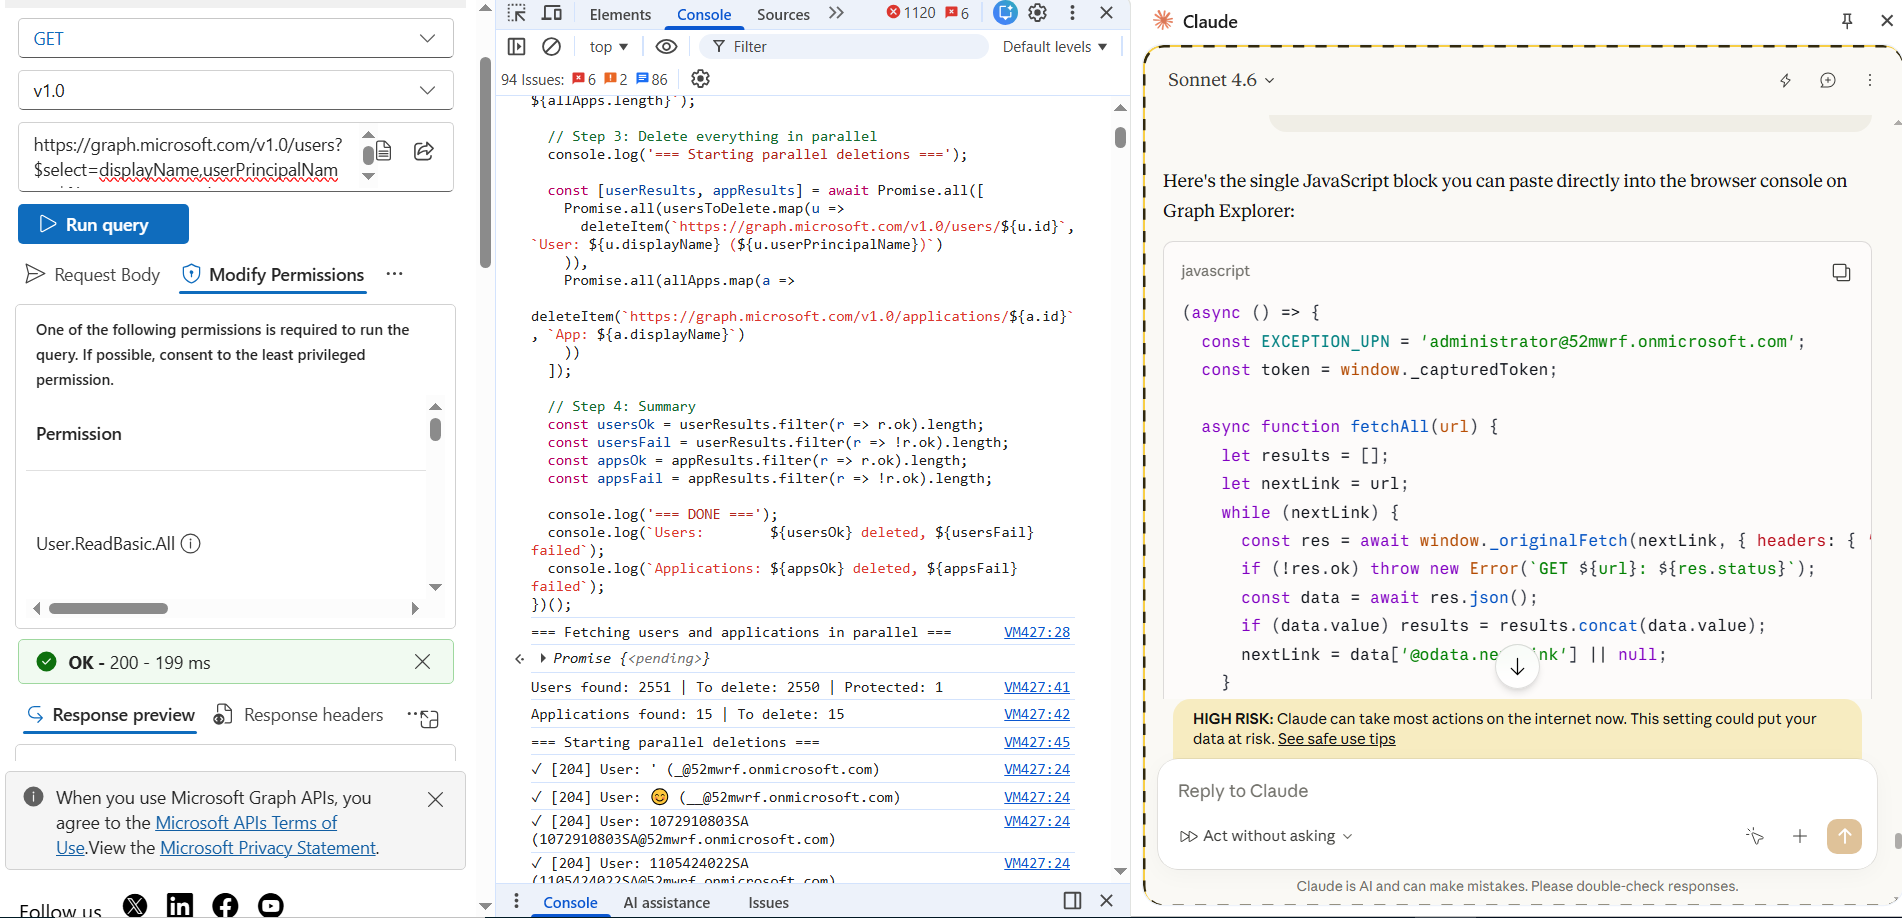The width and height of the screenshot is (1902, 918).
Task: Open the Issues drawer tab
Action: [769, 902]
